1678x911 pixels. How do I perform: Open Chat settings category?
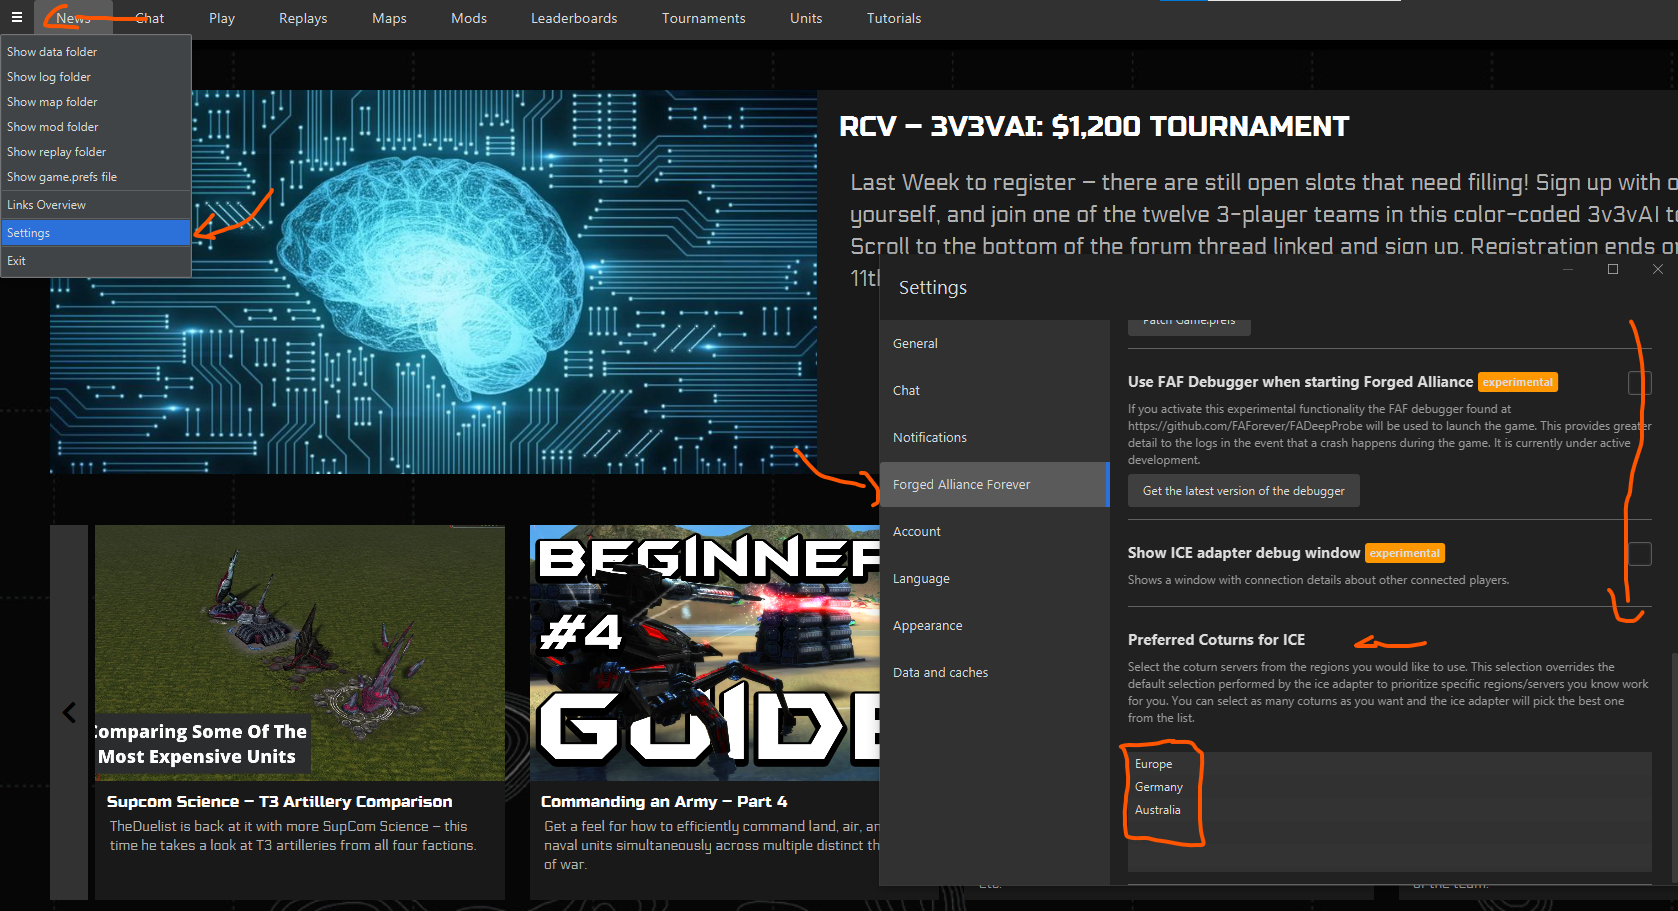coord(994,391)
